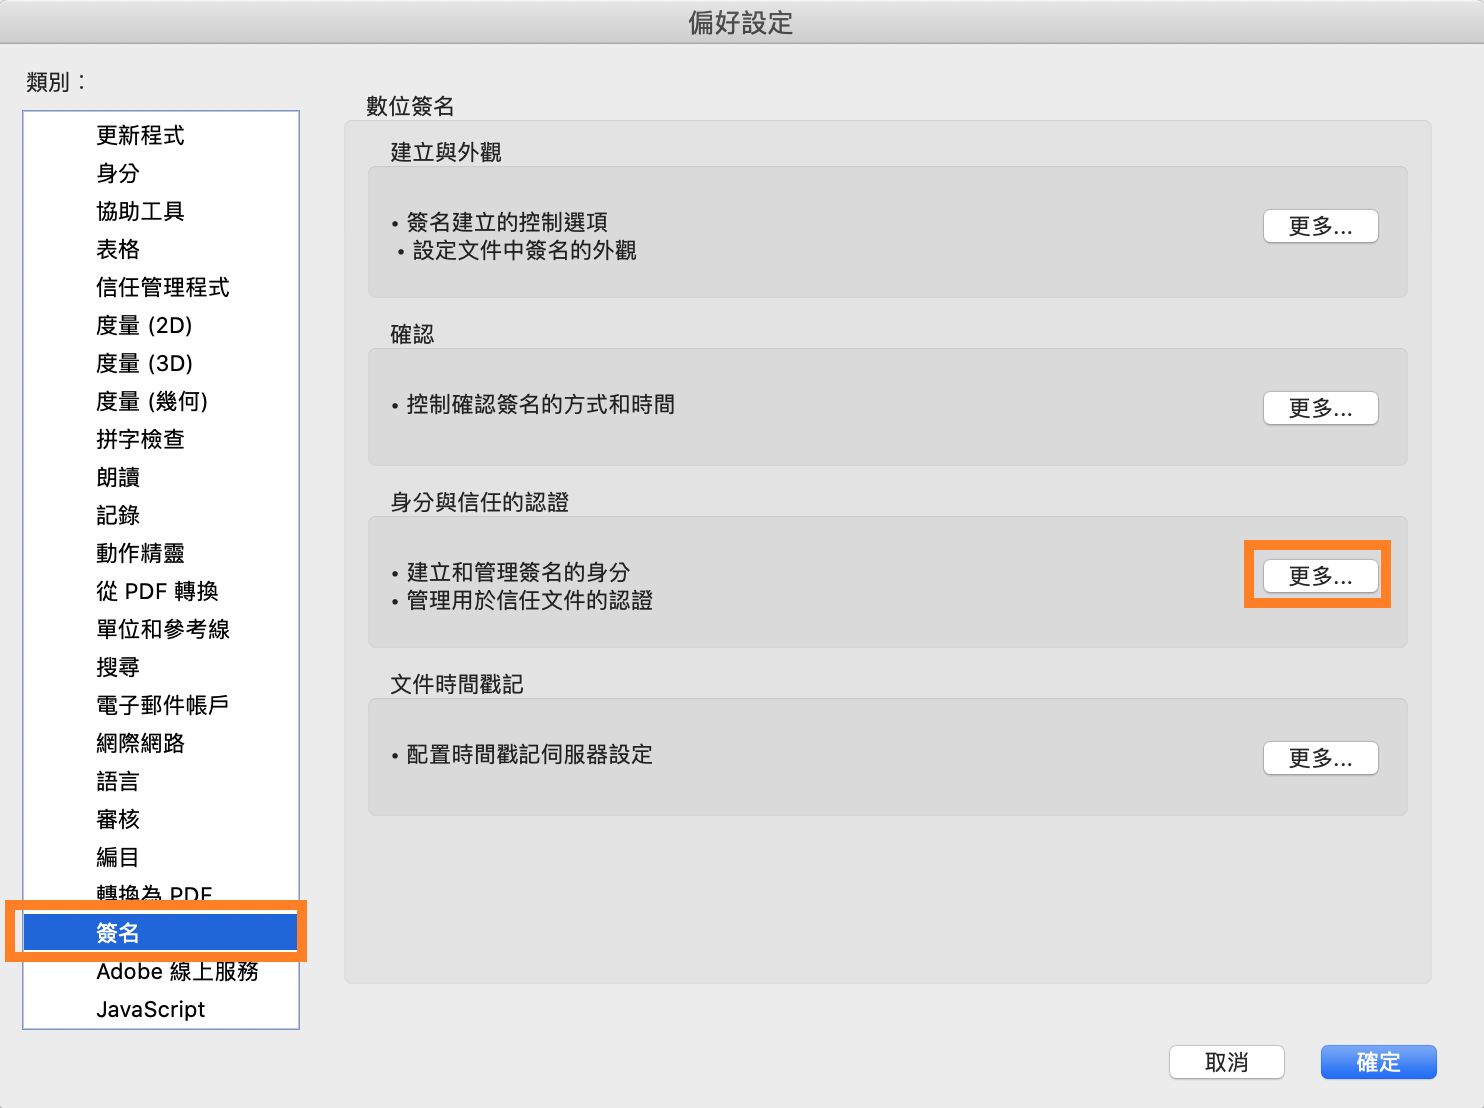Click the 簽名建立的控制選項 text
Image resolution: width=1484 pixels, height=1108 pixels.
(507, 222)
